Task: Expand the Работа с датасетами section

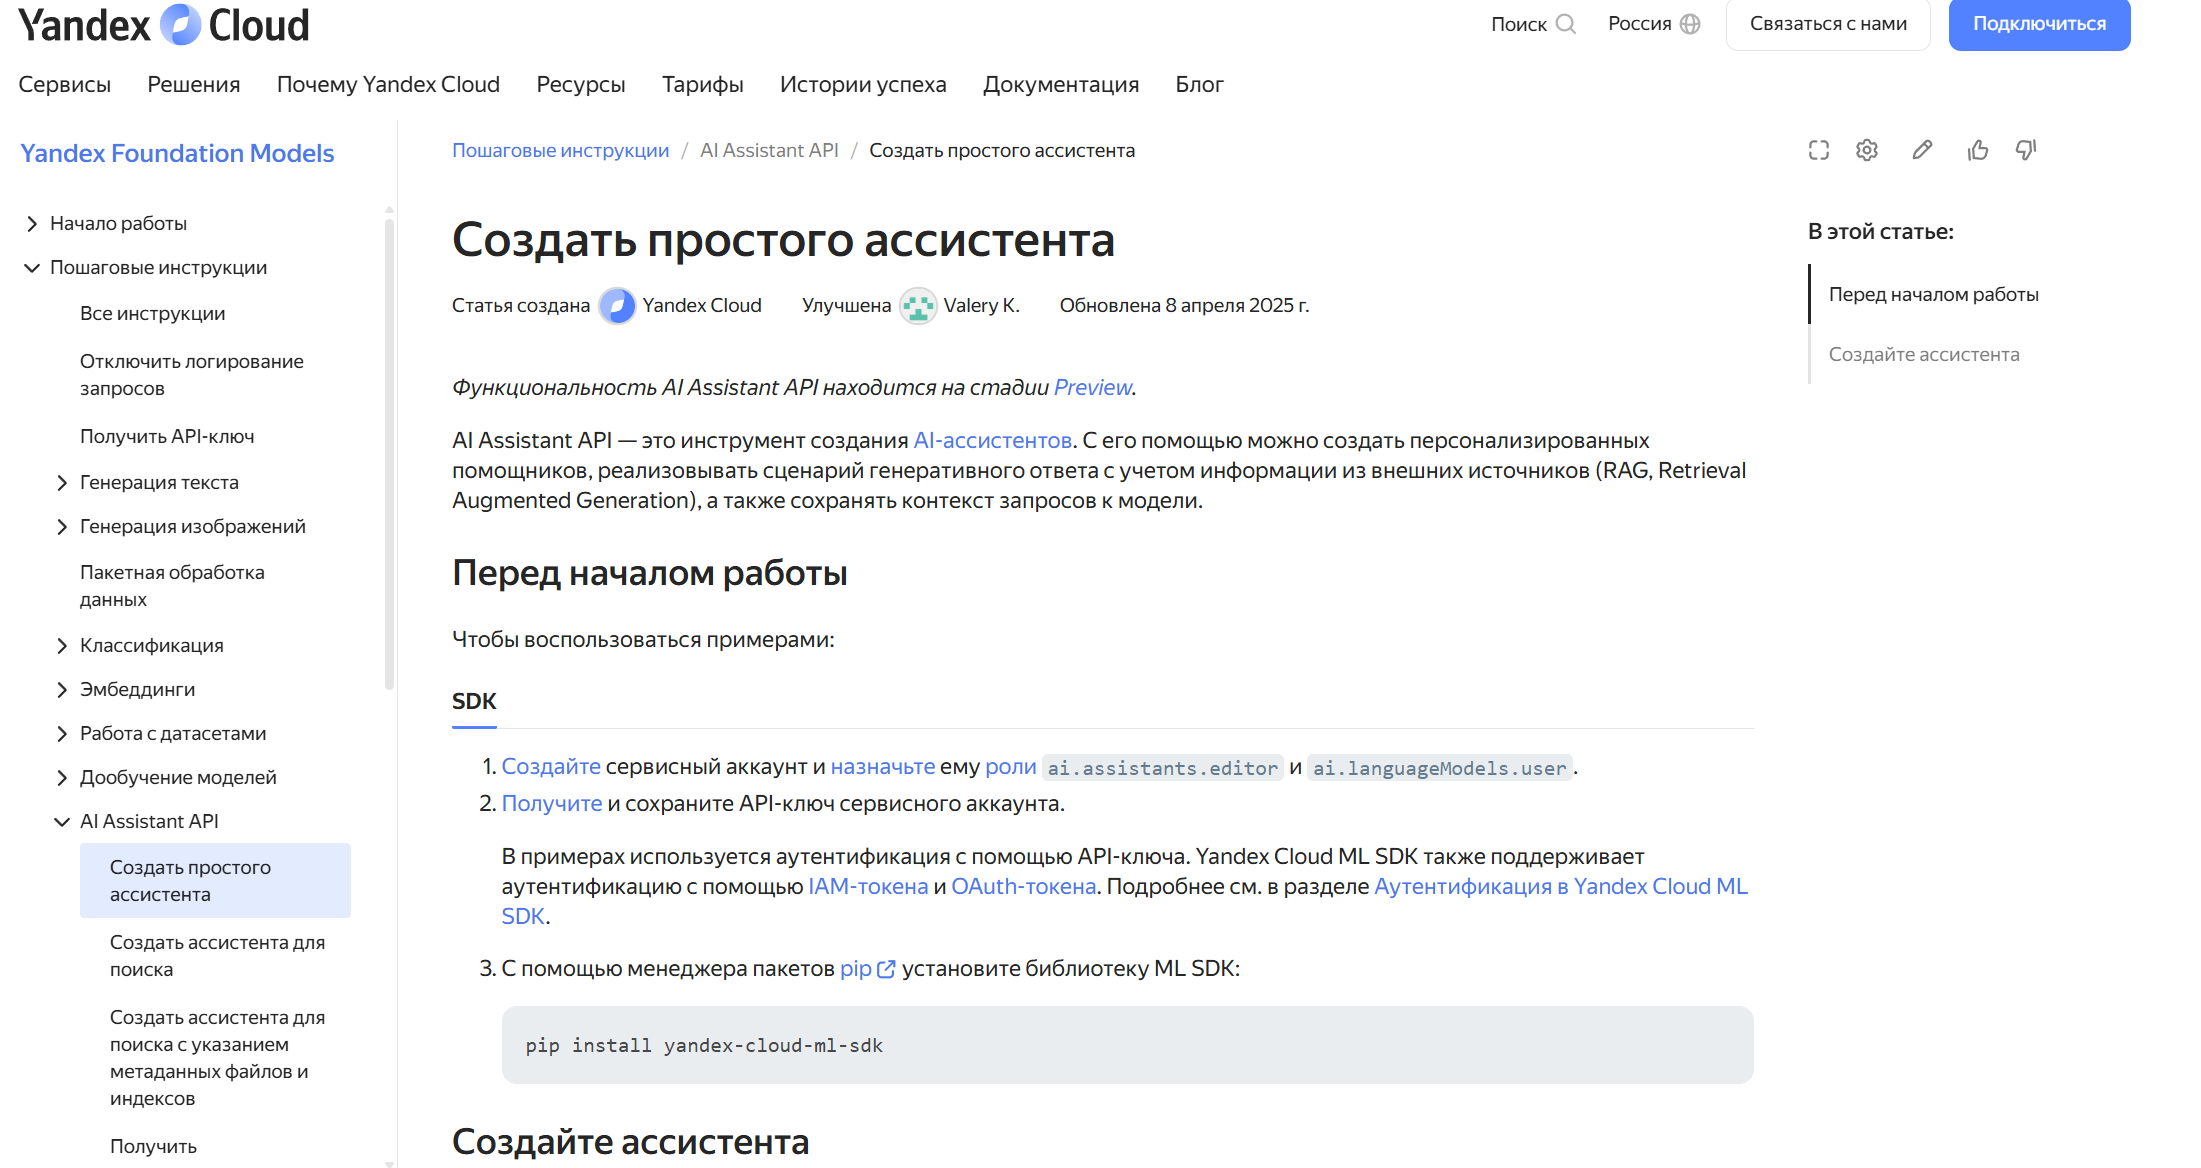Action: point(62,734)
